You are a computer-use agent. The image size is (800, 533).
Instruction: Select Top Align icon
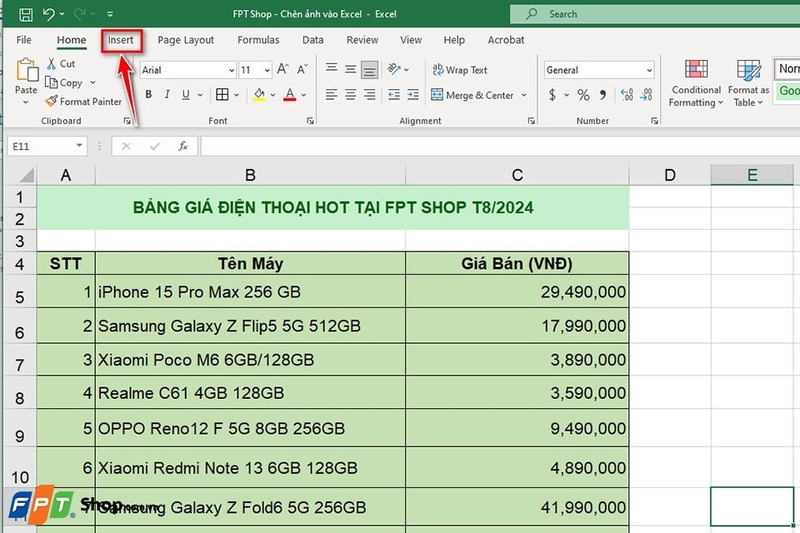coord(332,68)
